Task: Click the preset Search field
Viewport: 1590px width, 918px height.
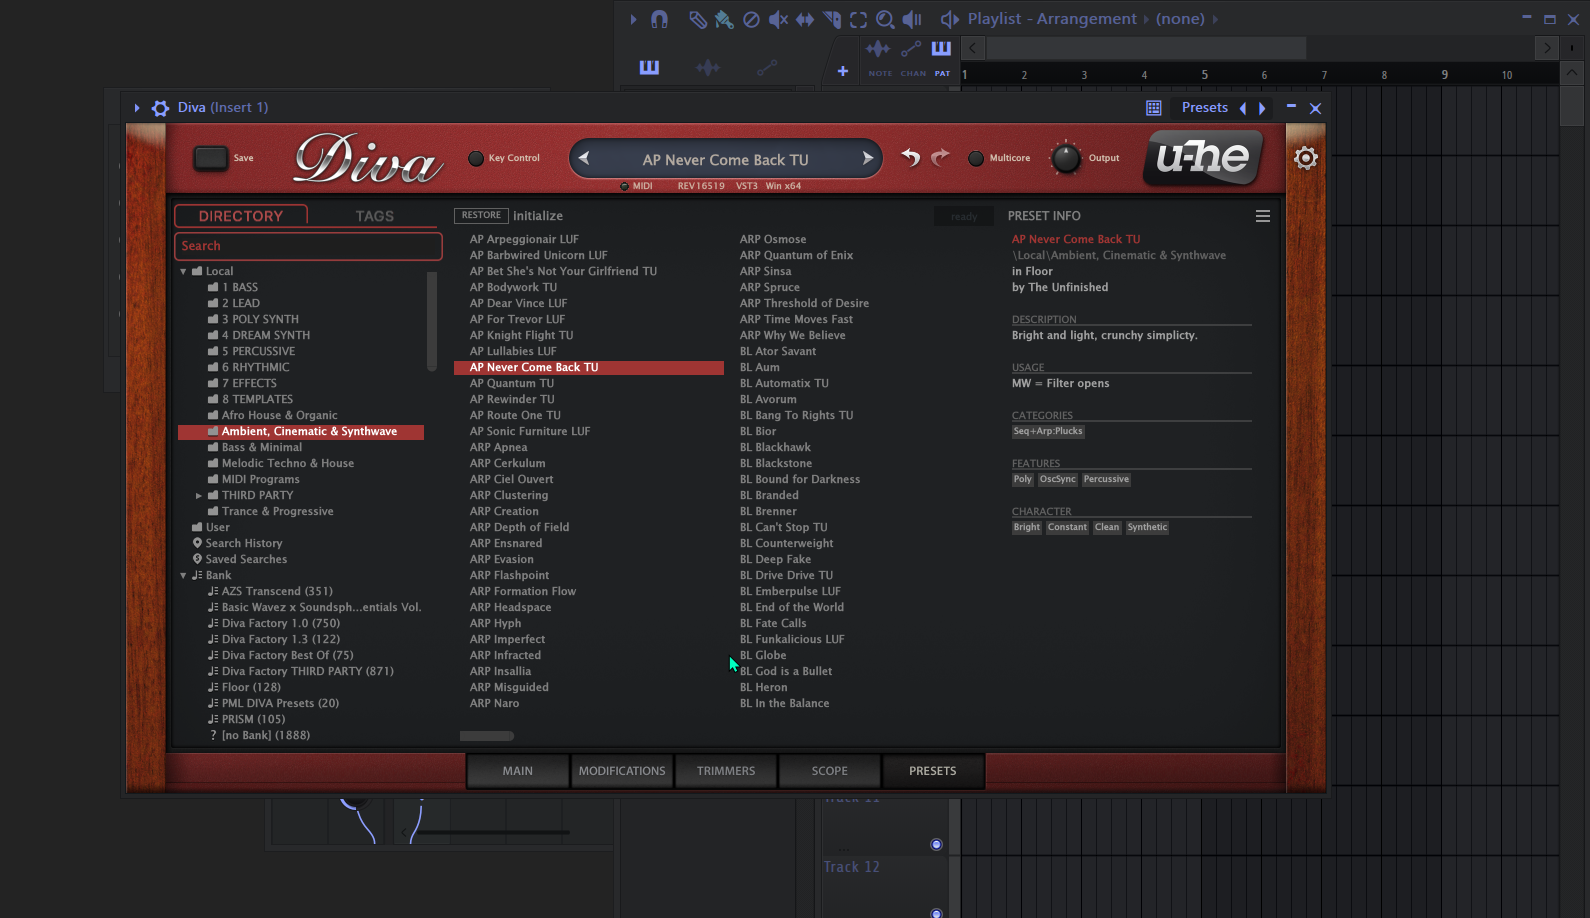Action: [309, 246]
